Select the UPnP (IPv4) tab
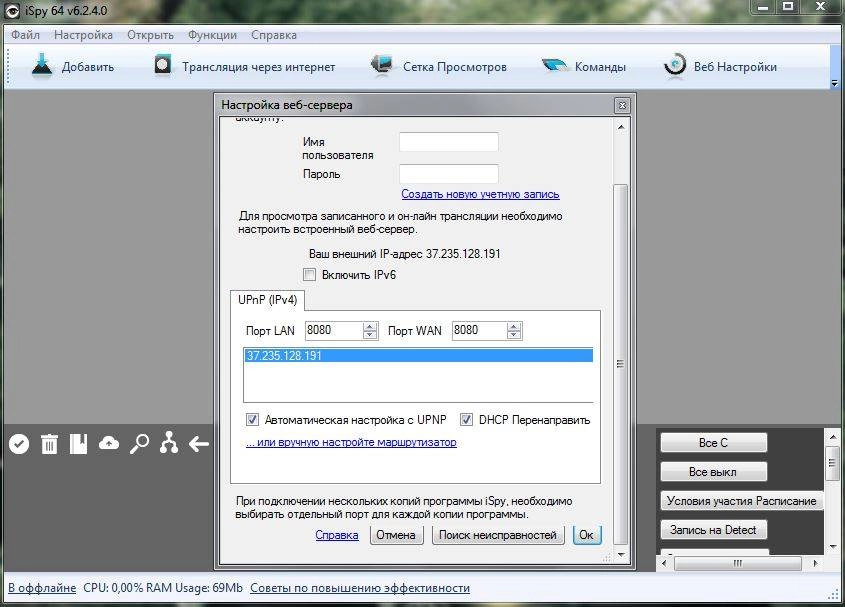Image resolution: width=845 pixels, height=607 pixels. 267,300
